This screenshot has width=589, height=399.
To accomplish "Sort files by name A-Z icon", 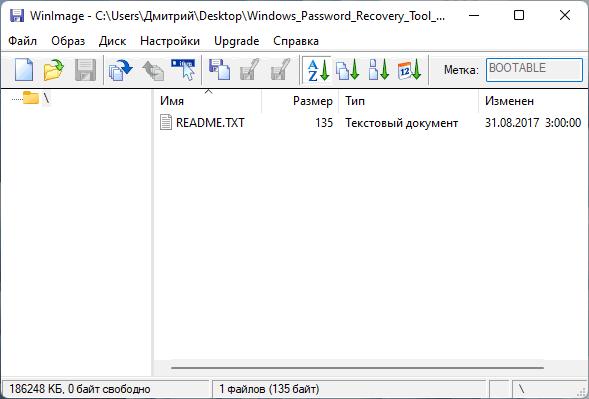I will point(318,70).
